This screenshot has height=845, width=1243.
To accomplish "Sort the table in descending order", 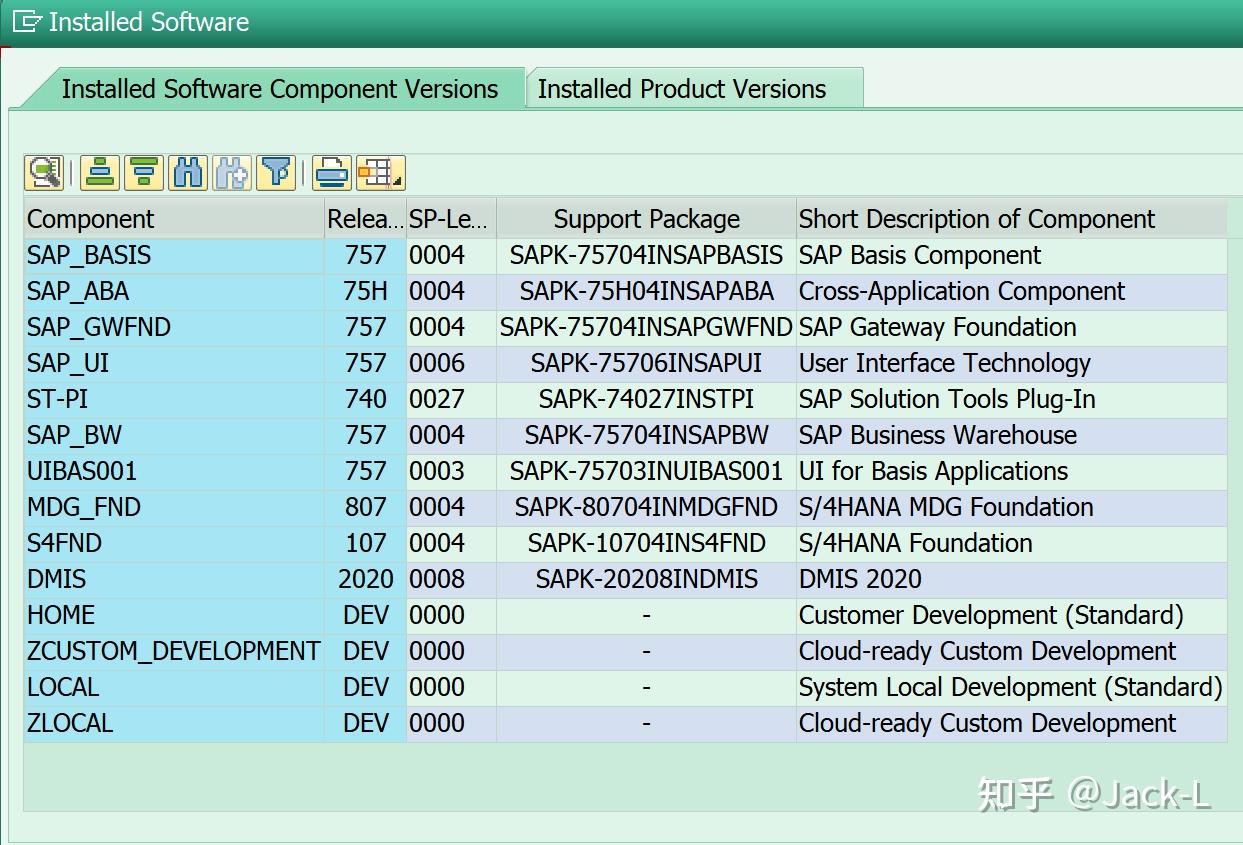I will [144, 173].
